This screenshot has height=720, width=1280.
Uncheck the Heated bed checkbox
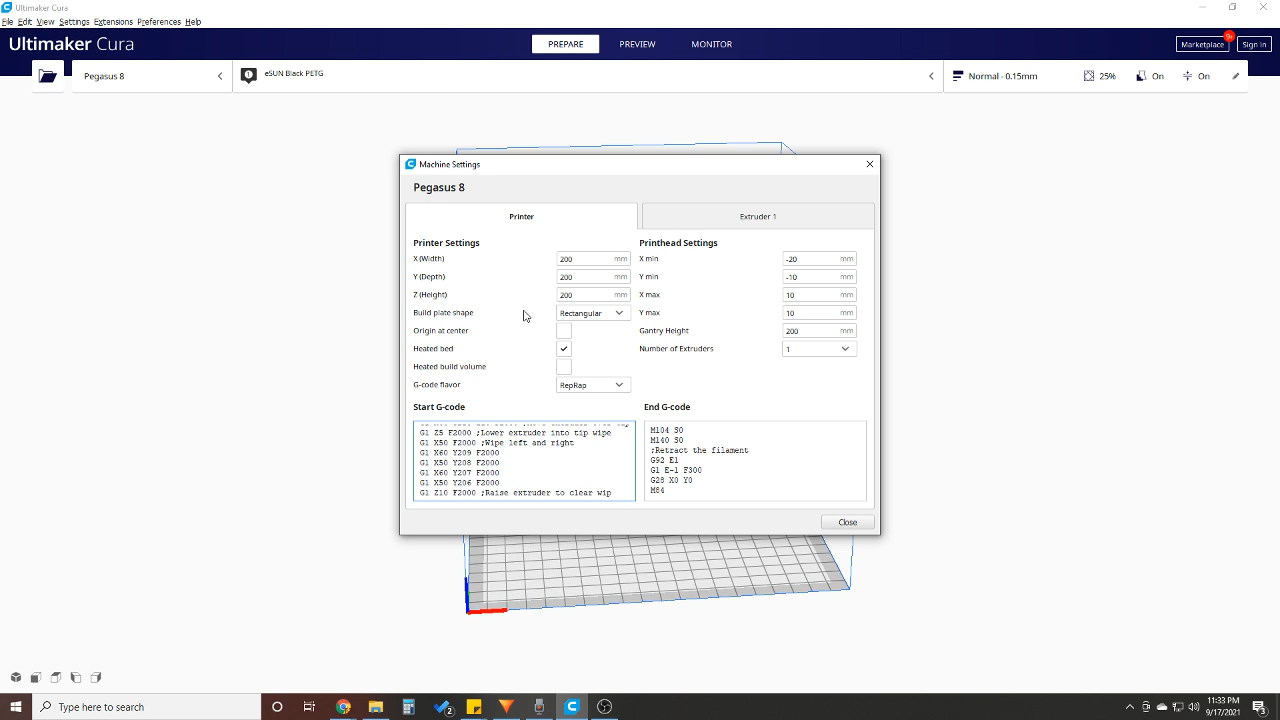(564, 349)
